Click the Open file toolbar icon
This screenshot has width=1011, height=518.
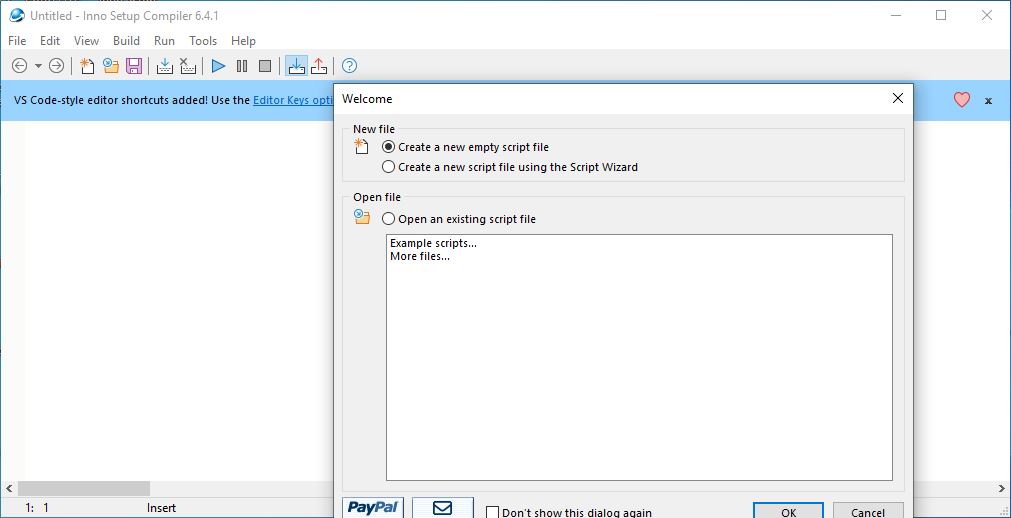coord(111,66)
